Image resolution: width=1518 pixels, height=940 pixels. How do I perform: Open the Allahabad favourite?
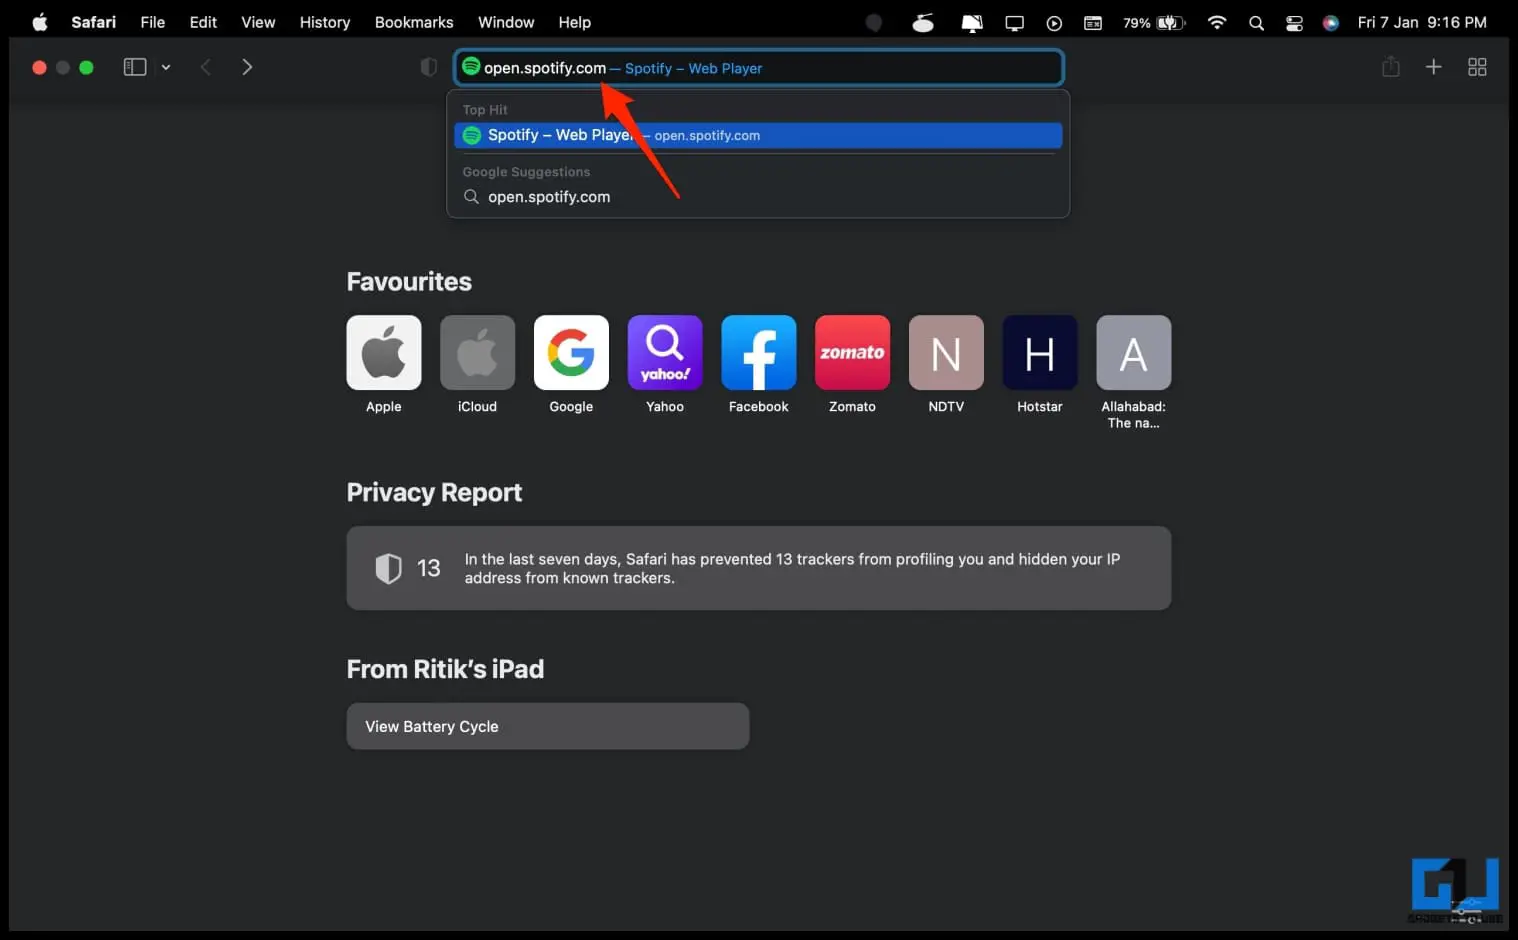pyautogui.click(x=1134, y=353)
